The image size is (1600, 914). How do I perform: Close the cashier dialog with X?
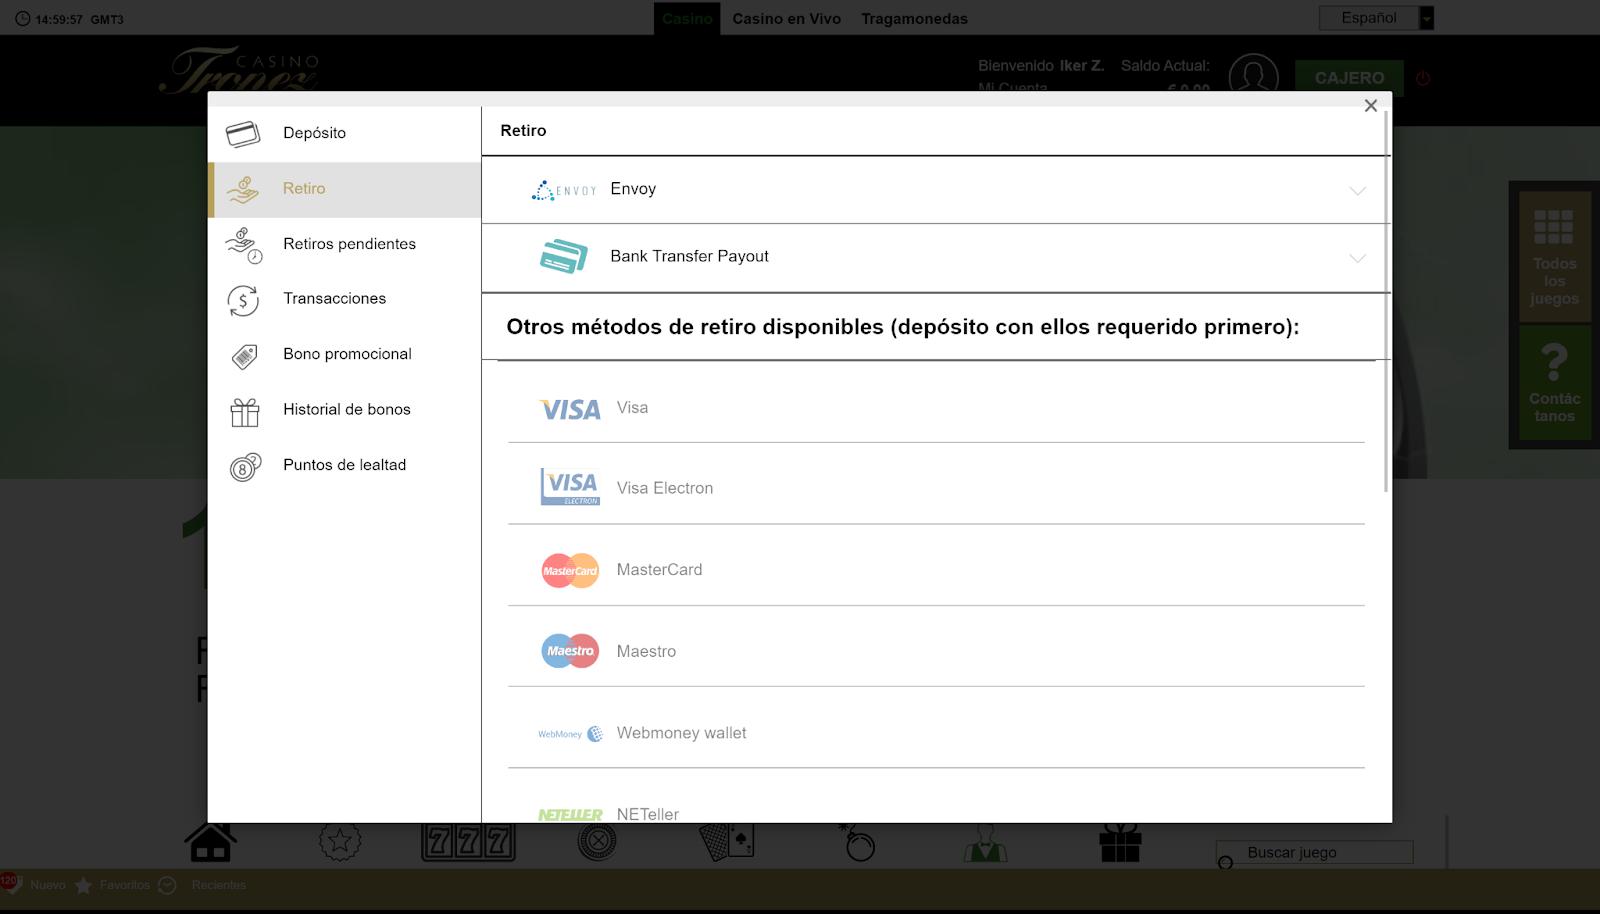tap(1371, 106)
